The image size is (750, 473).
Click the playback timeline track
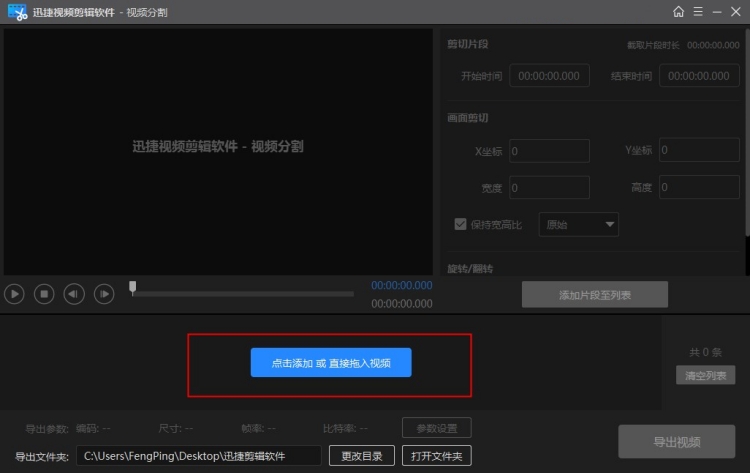243,294
